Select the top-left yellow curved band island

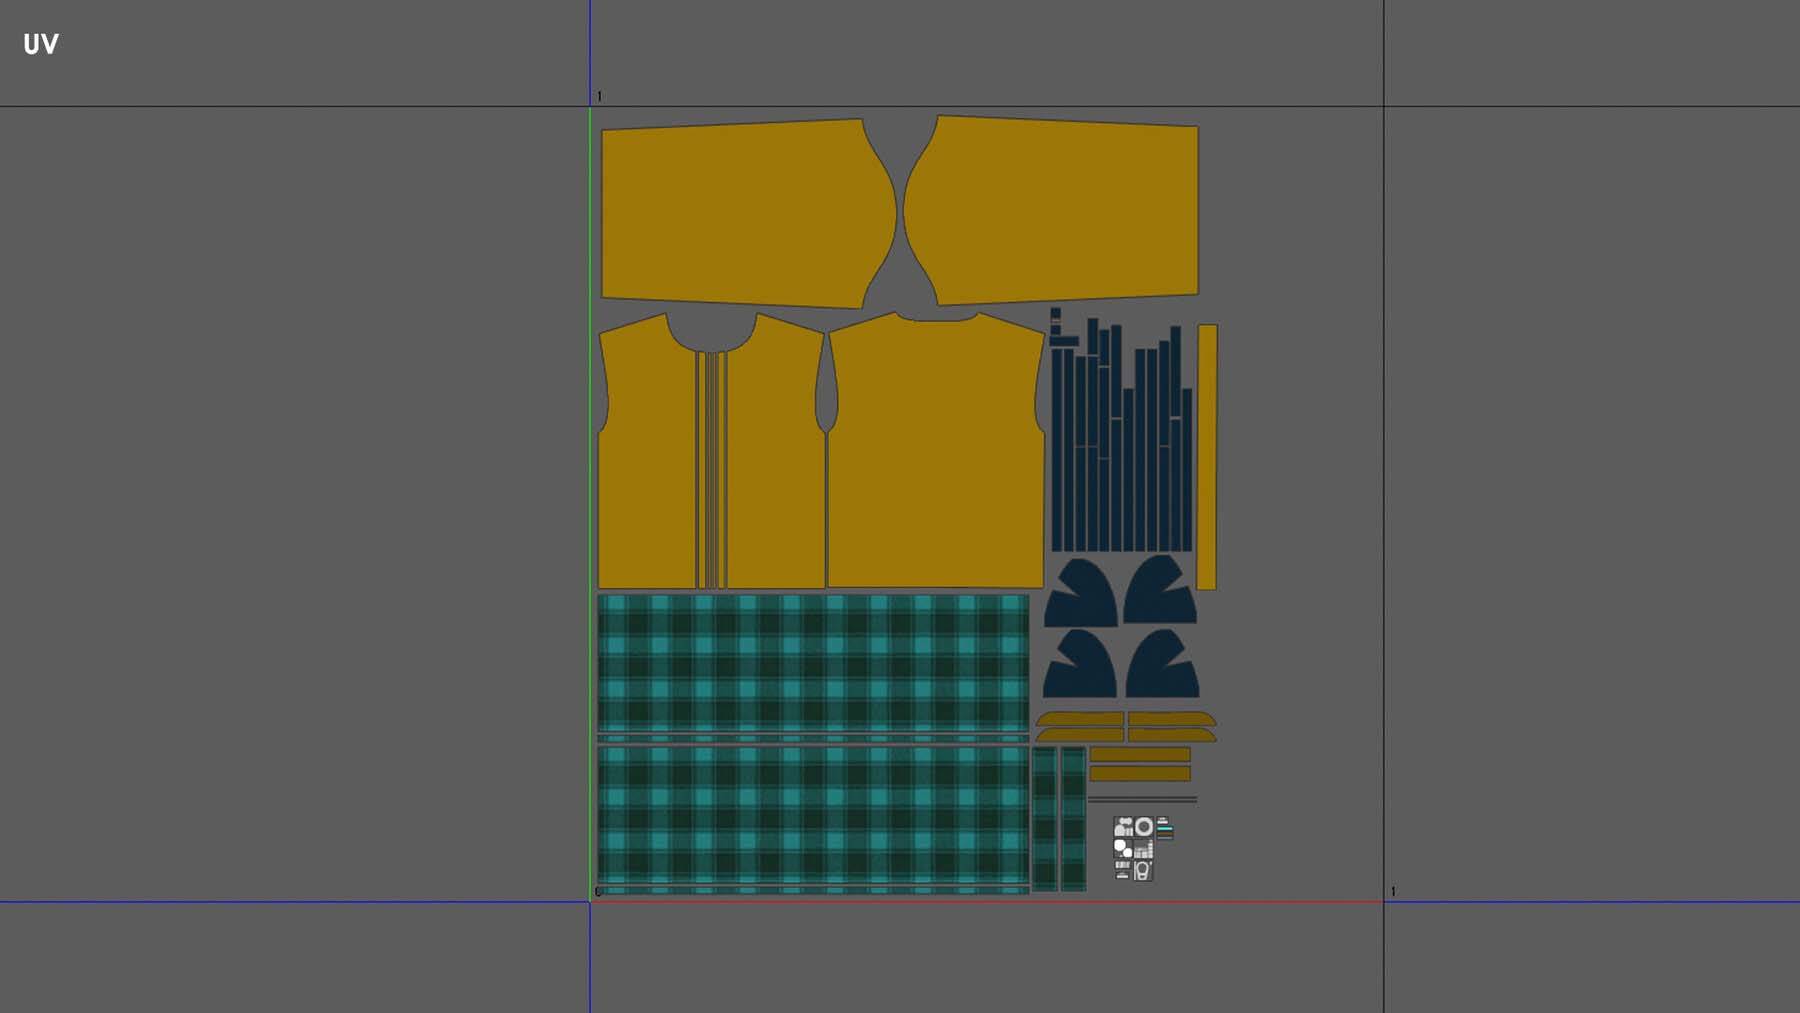click(1080, 719)
